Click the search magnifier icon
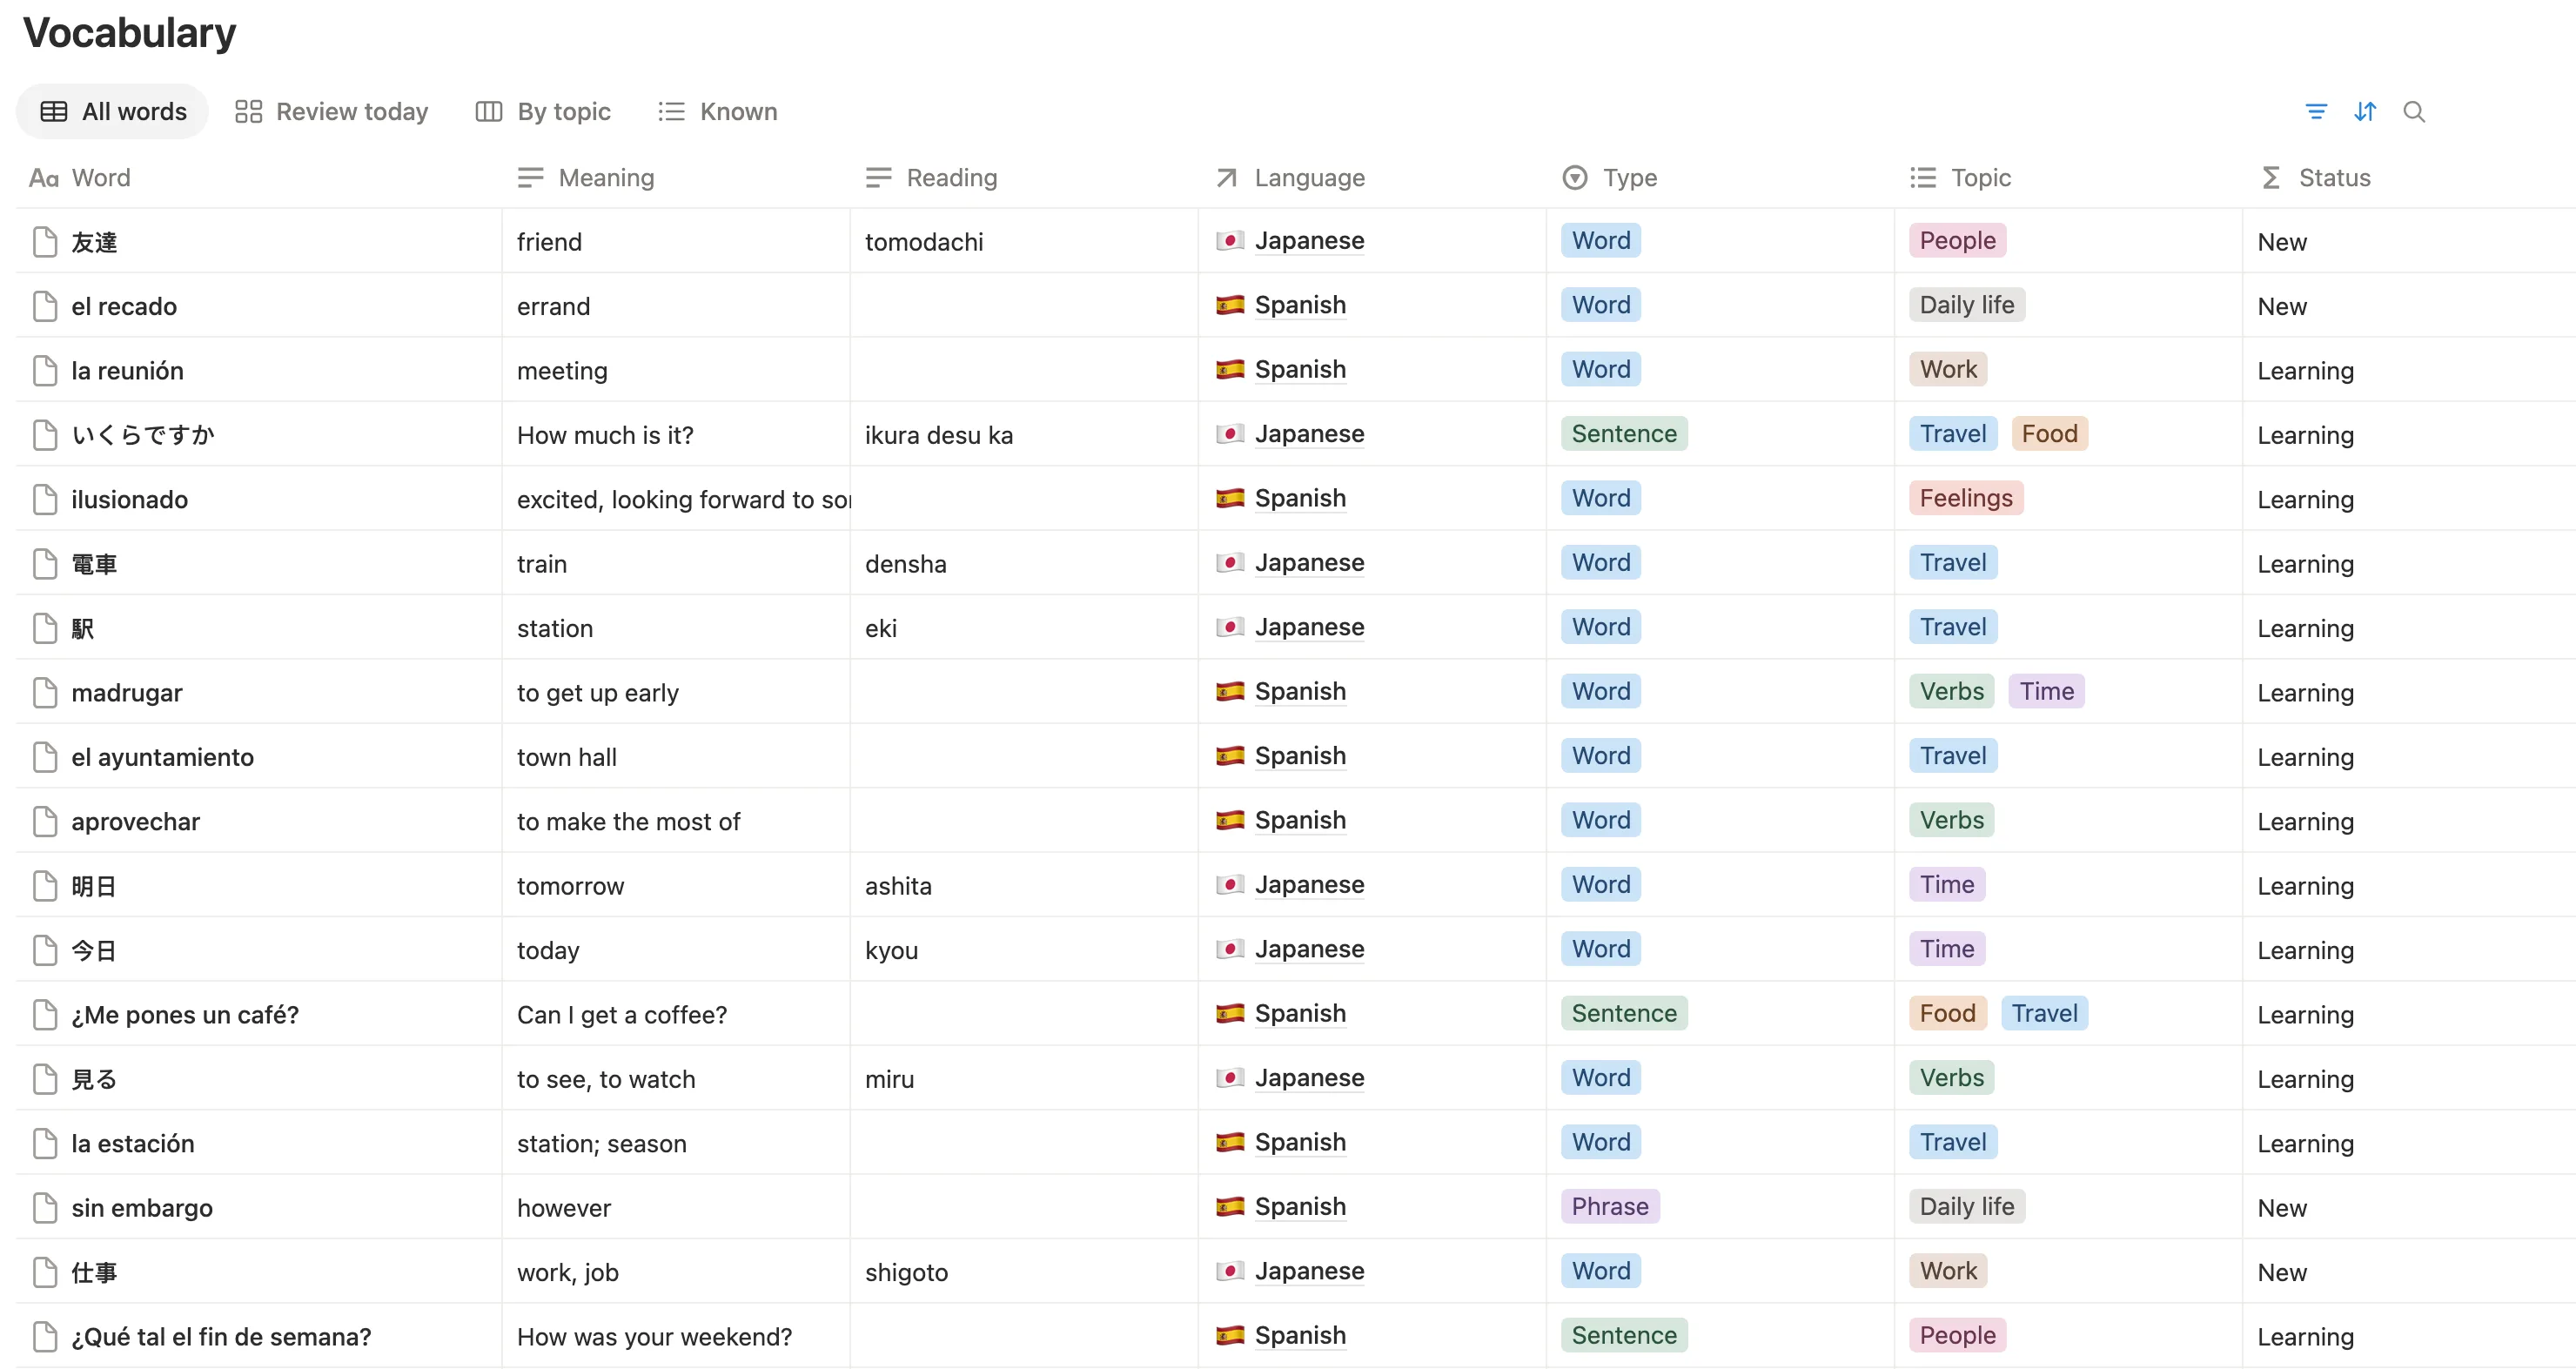The image size is (2576, 1369). coord(2414,111)
